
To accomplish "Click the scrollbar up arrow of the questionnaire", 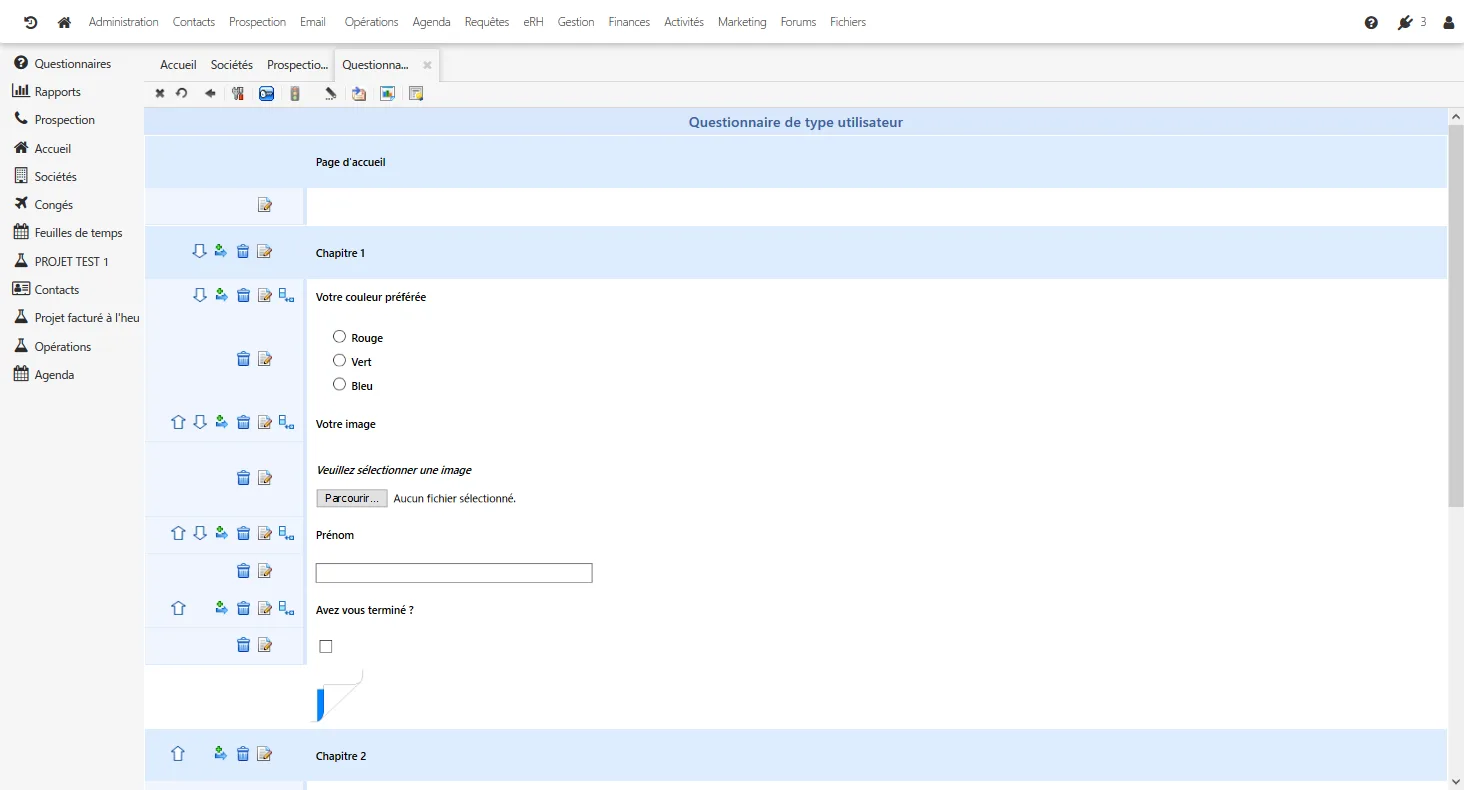I will [1455, 117].
